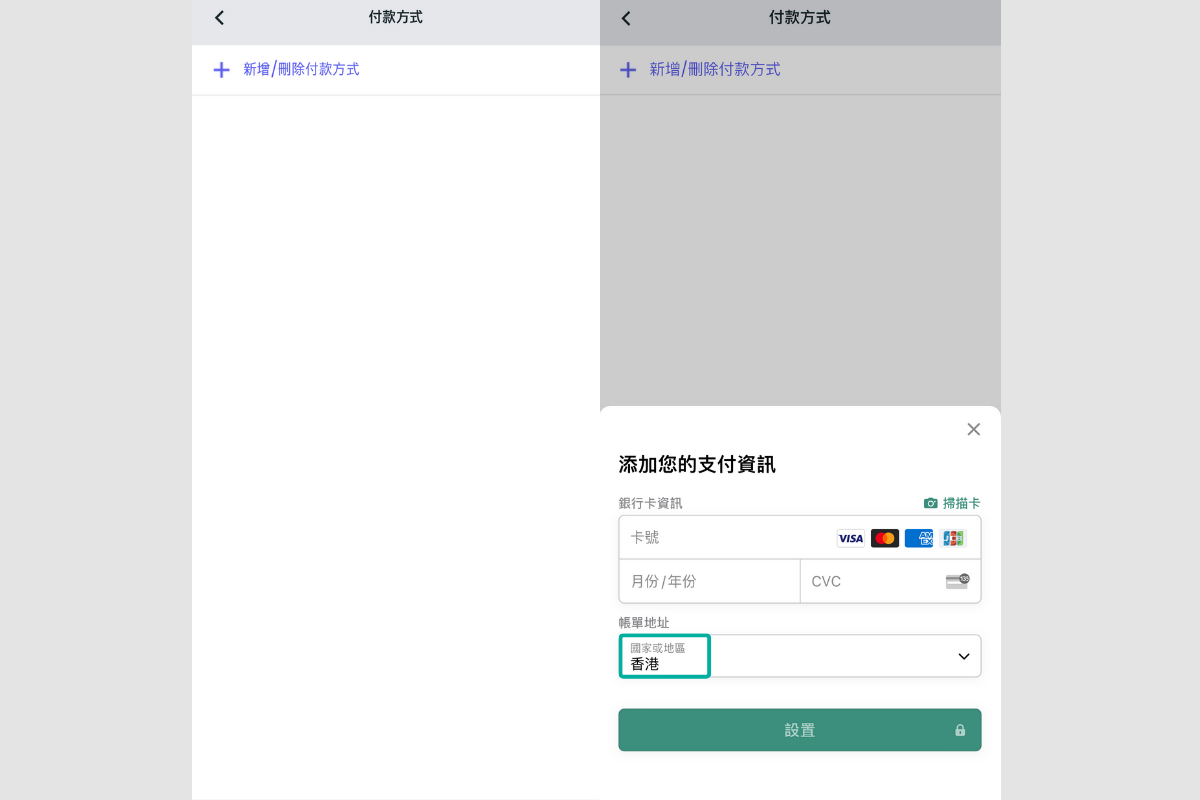1200x800 pixels.
Task: Click the 月份/年份 expiry field
Action: coord(710,581)
